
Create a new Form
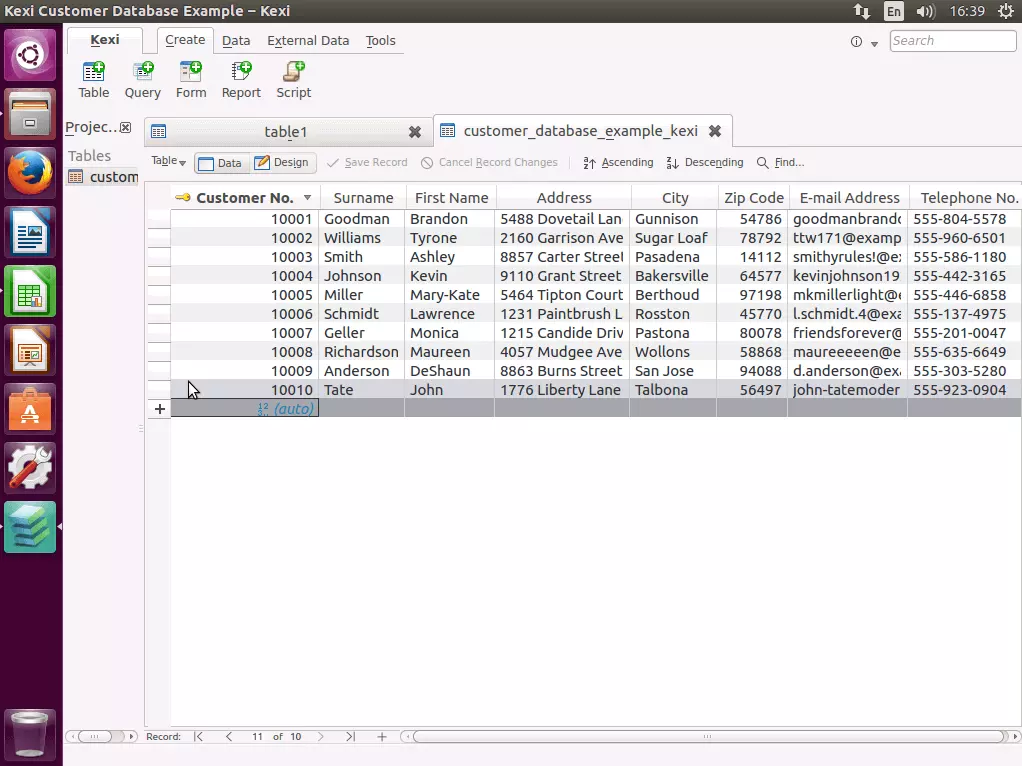tap(190, 80)
